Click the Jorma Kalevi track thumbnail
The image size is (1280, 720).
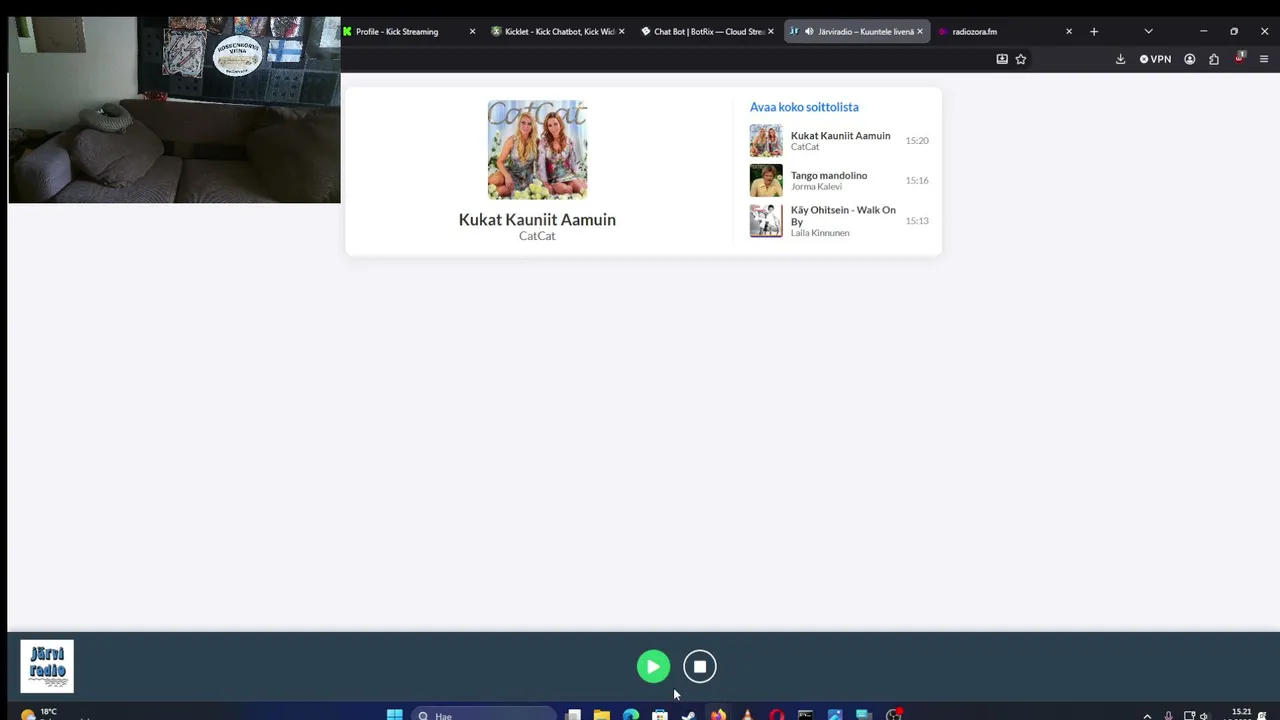766,180
